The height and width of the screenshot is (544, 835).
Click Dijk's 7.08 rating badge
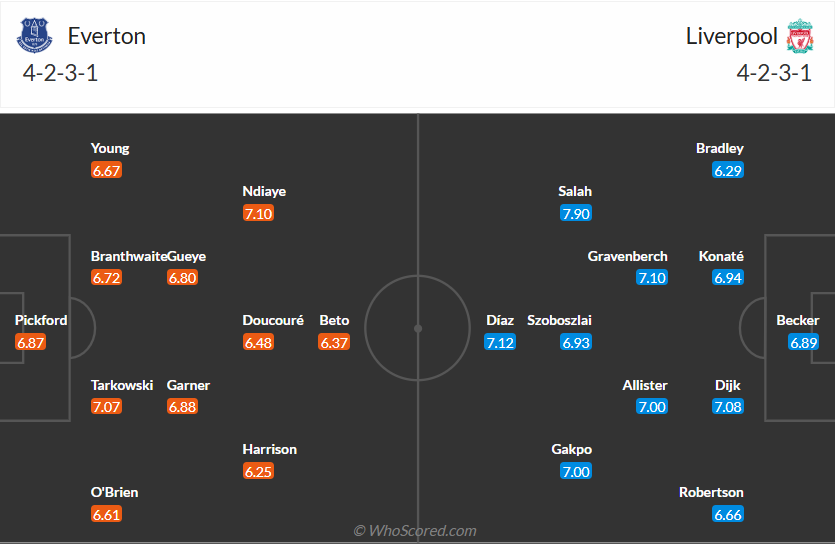(728, 407)
